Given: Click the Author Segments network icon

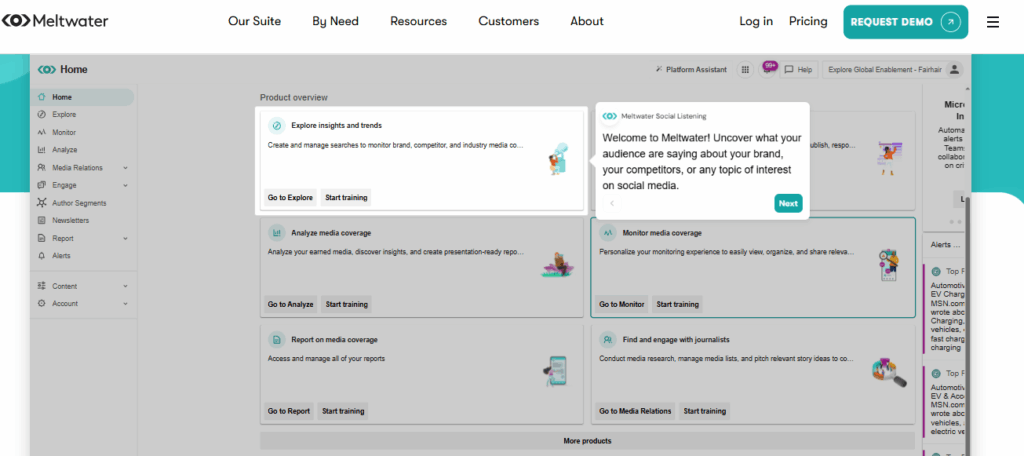Looking at the screenshot, I should (42, 203).
